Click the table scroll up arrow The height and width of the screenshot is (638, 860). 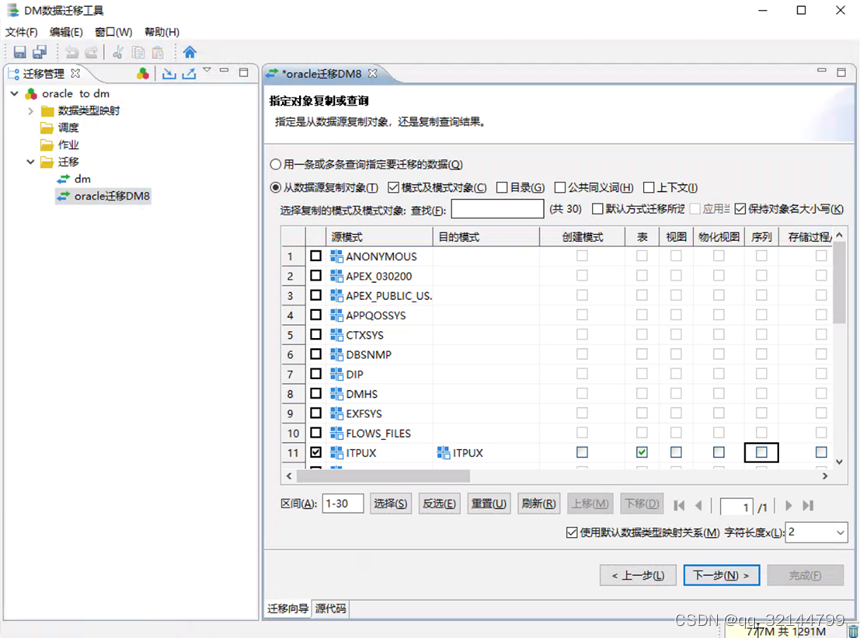[839, 235]
